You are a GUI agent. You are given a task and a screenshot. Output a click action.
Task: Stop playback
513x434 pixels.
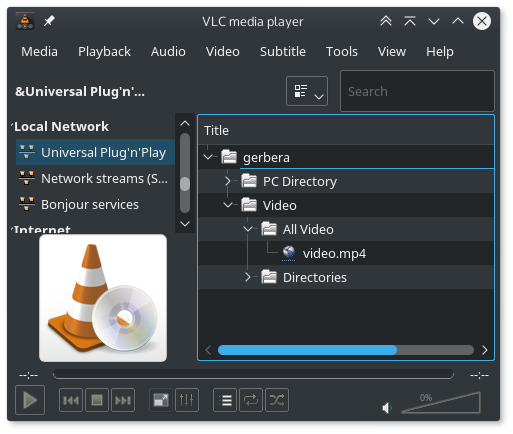click(x=97, y=400)
